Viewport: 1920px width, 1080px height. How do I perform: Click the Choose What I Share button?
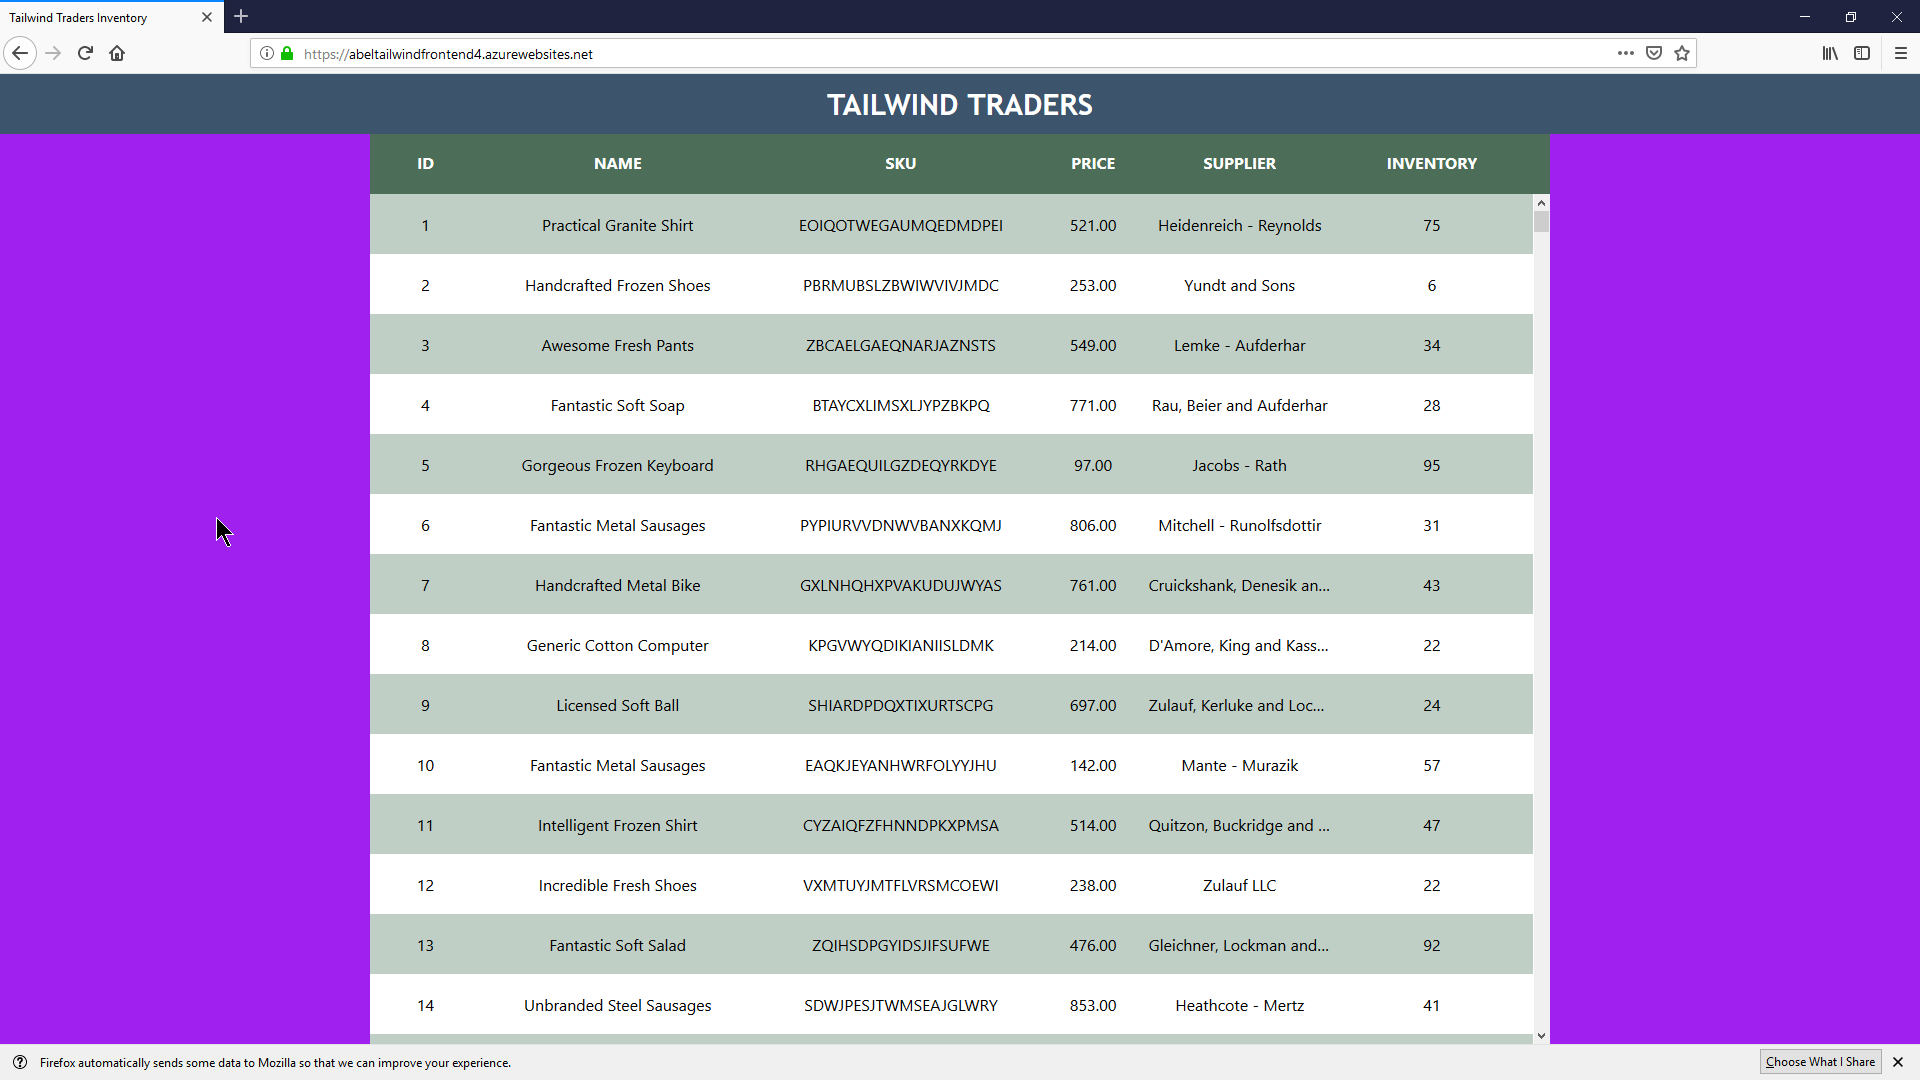[x=1820, y=1062]
